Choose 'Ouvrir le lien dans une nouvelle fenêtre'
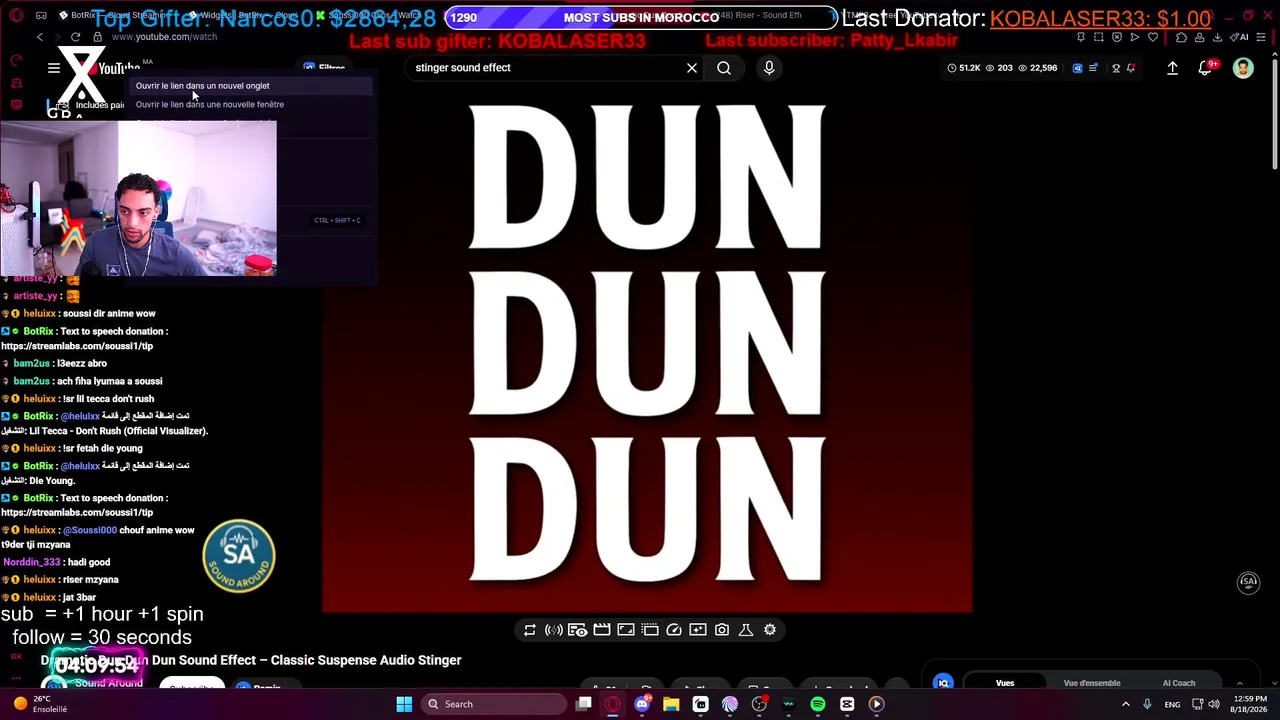 (x=210, y=104)
